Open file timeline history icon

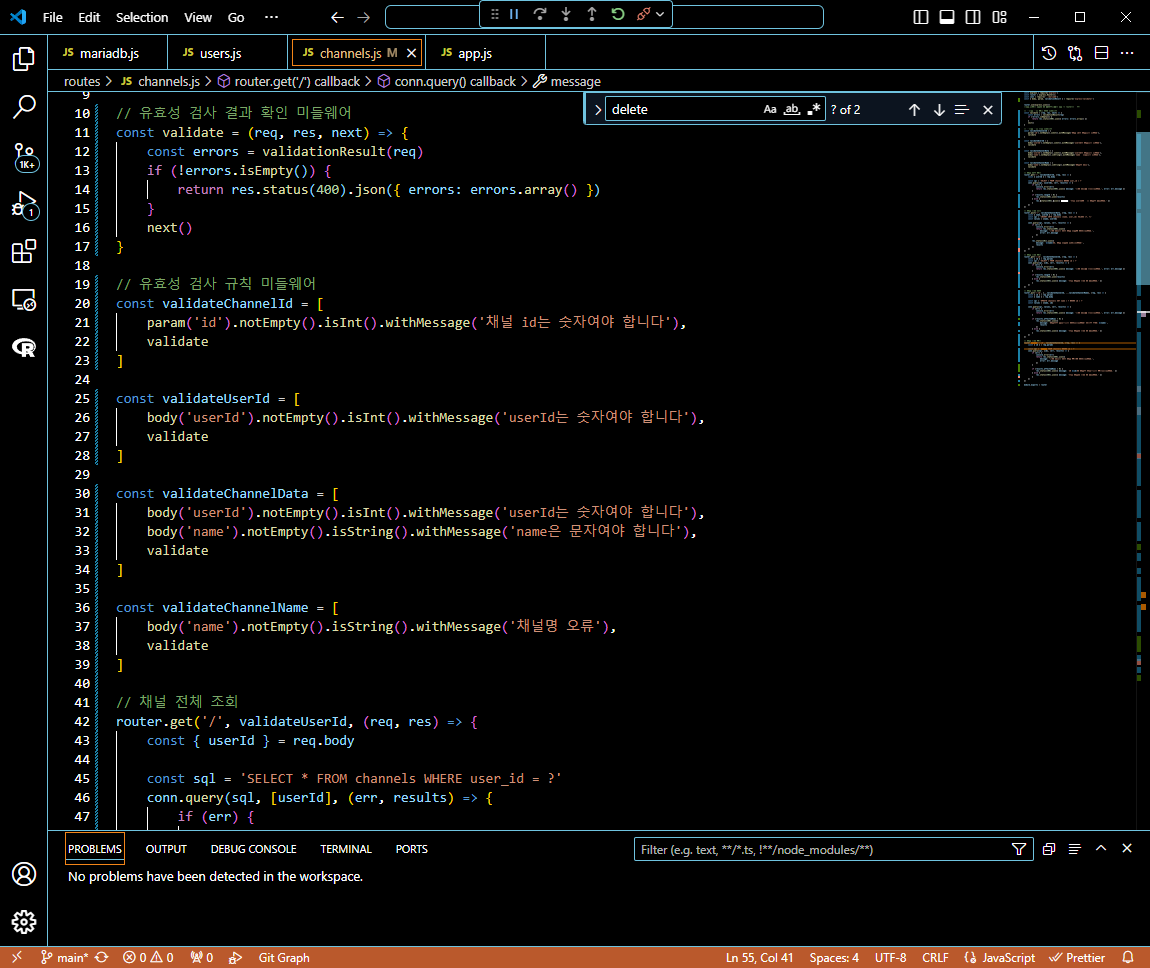pyautogui.click(x=1049, y=53)
